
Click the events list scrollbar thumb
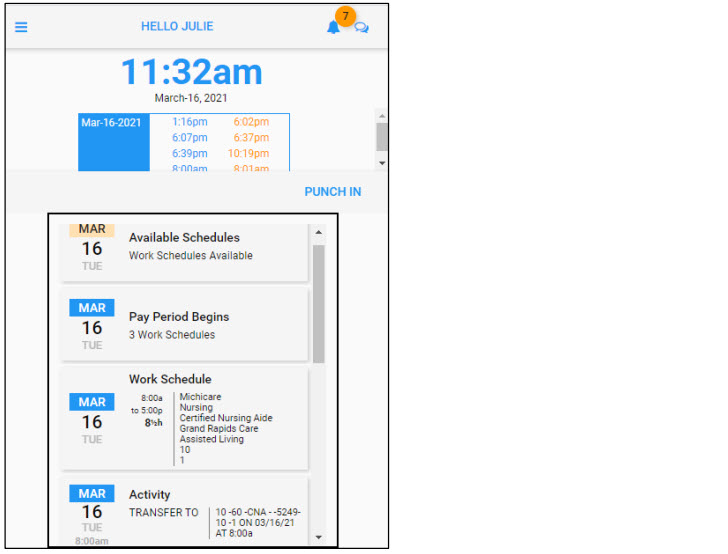click(x=319, y=303)
